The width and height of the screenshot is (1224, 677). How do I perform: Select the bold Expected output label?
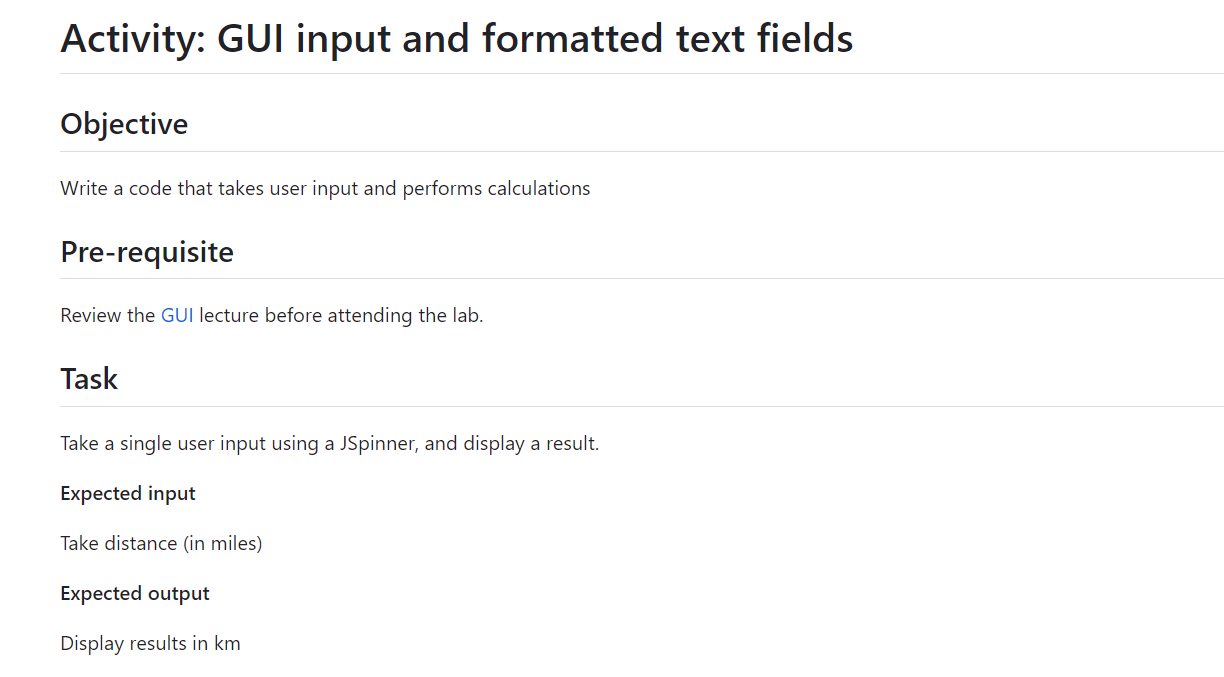(x=135, y=594)
